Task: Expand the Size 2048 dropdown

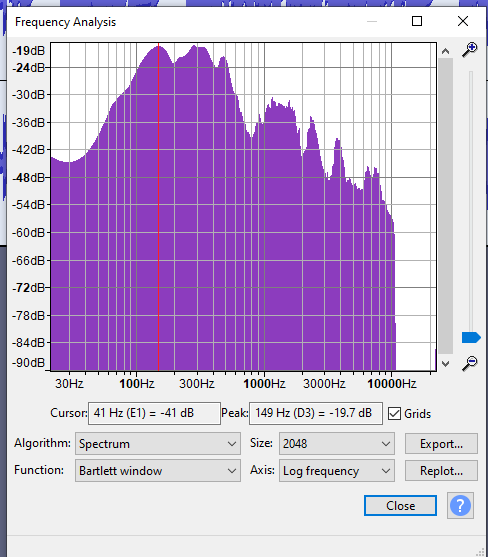Action: pyautogui.click(x=337, y=444)
